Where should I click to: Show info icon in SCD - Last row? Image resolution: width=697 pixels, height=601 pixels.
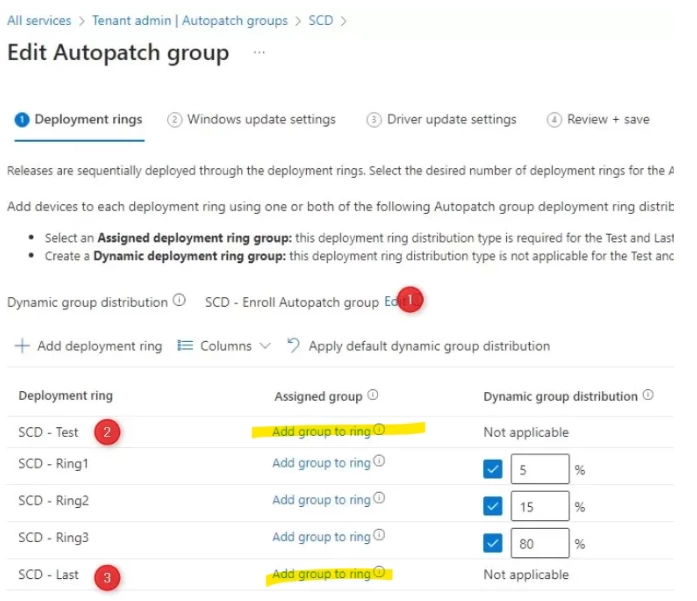pos(379,572)
